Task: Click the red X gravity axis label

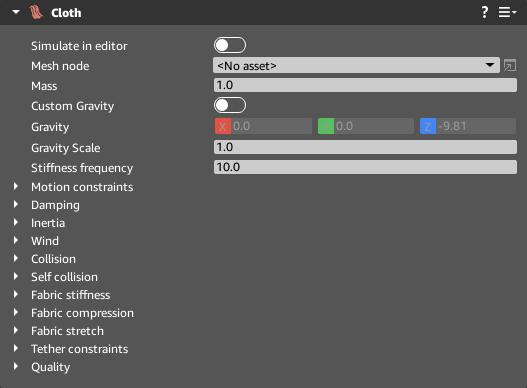Action: 222,126
